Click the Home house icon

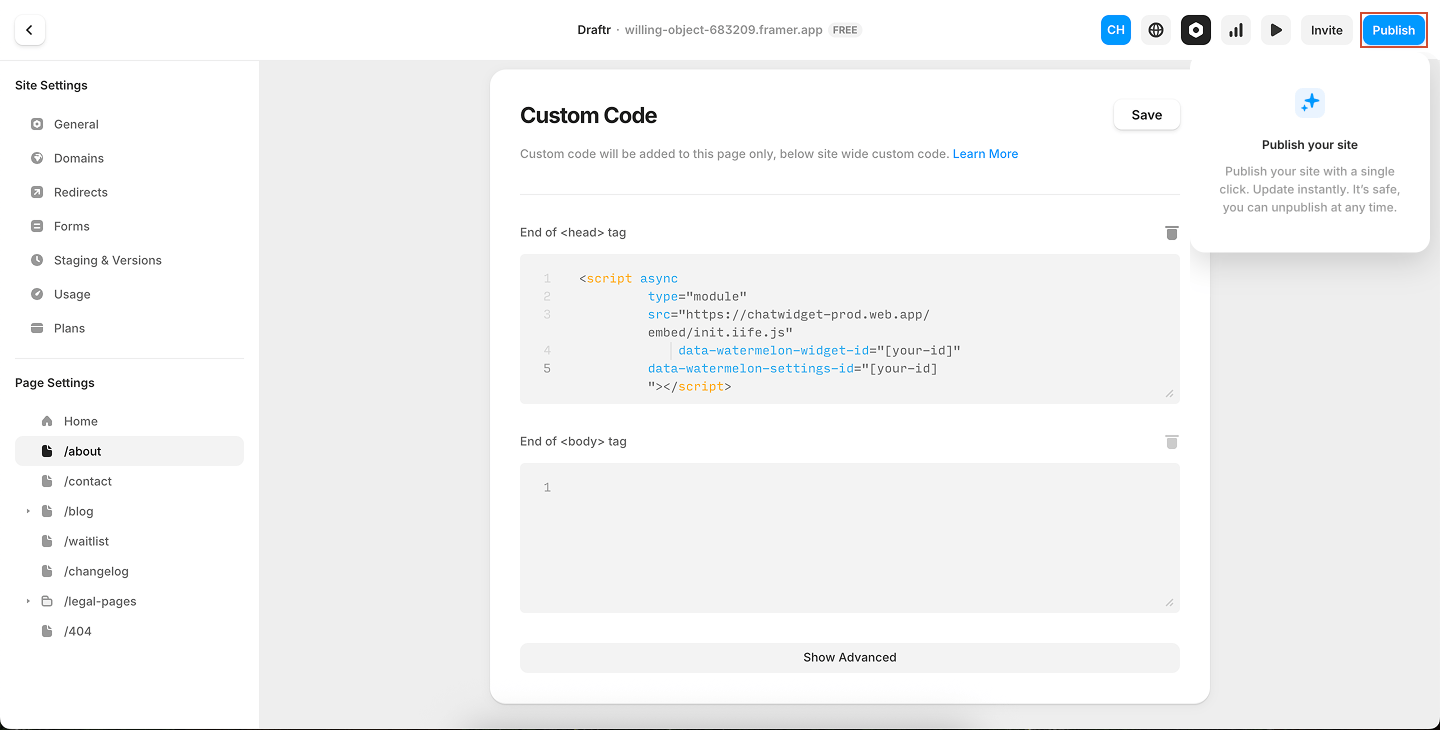pos(47,421)
